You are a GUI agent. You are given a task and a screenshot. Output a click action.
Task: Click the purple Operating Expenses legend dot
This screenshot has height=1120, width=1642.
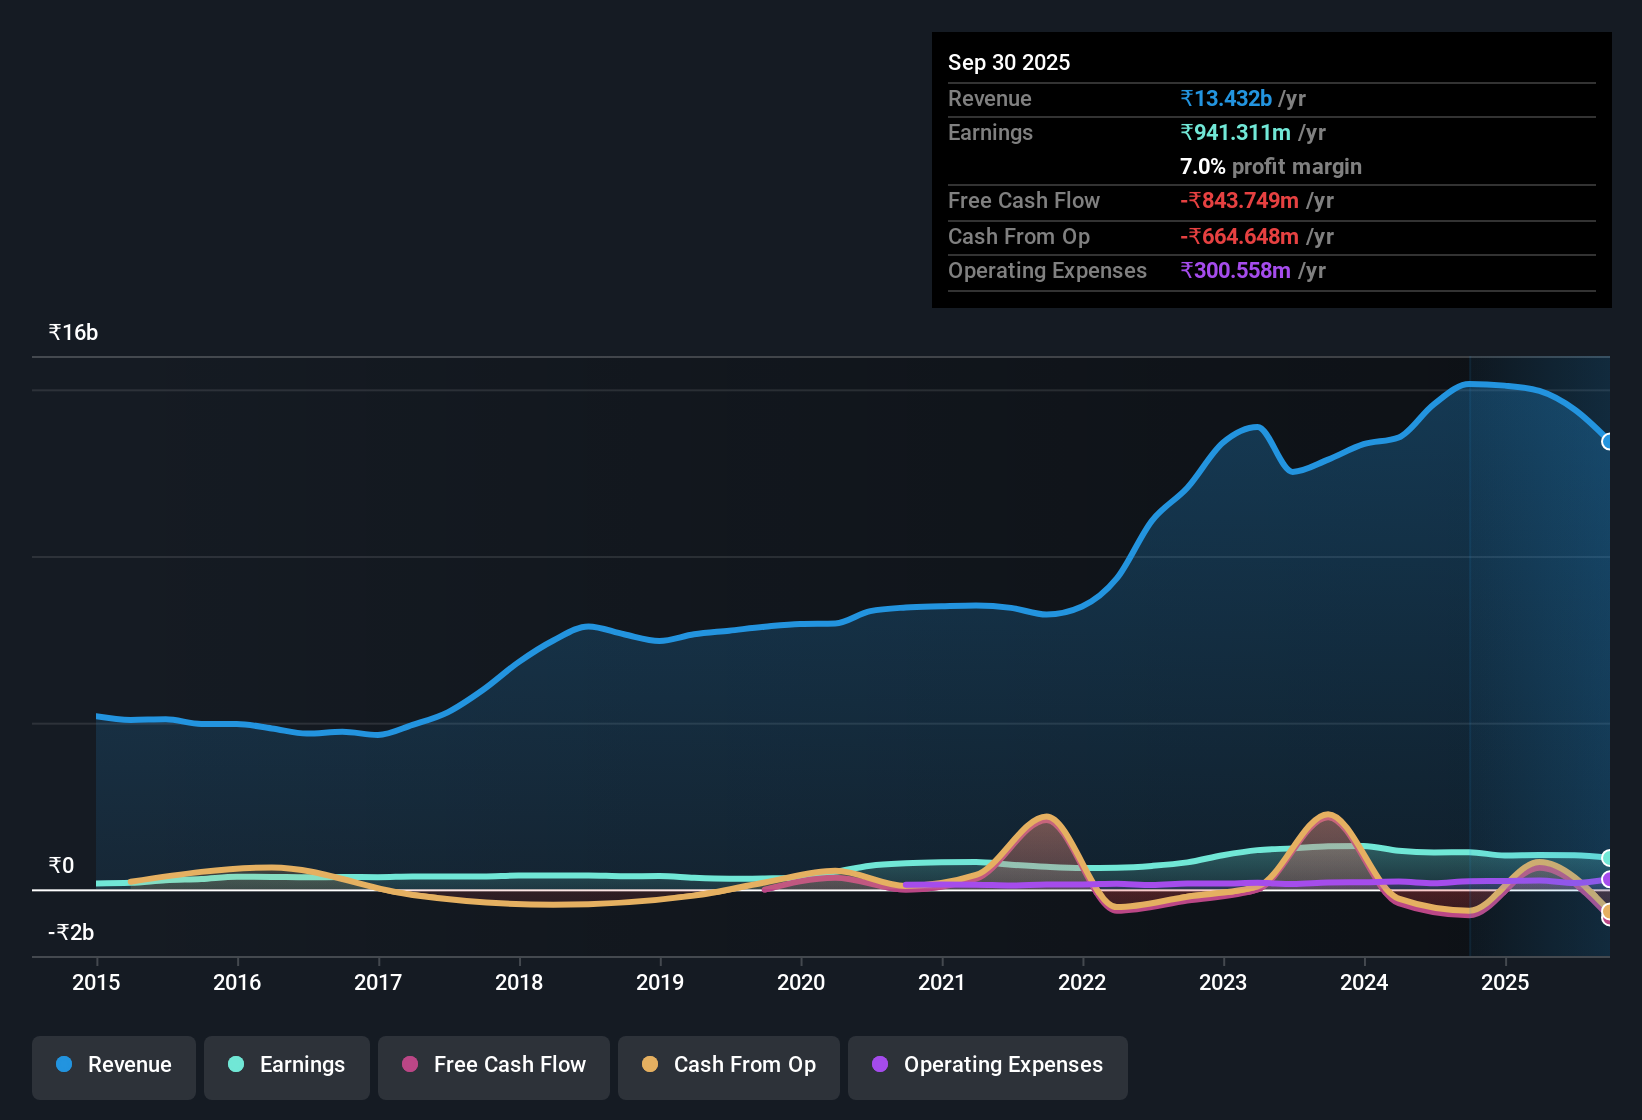point(880,1065)
